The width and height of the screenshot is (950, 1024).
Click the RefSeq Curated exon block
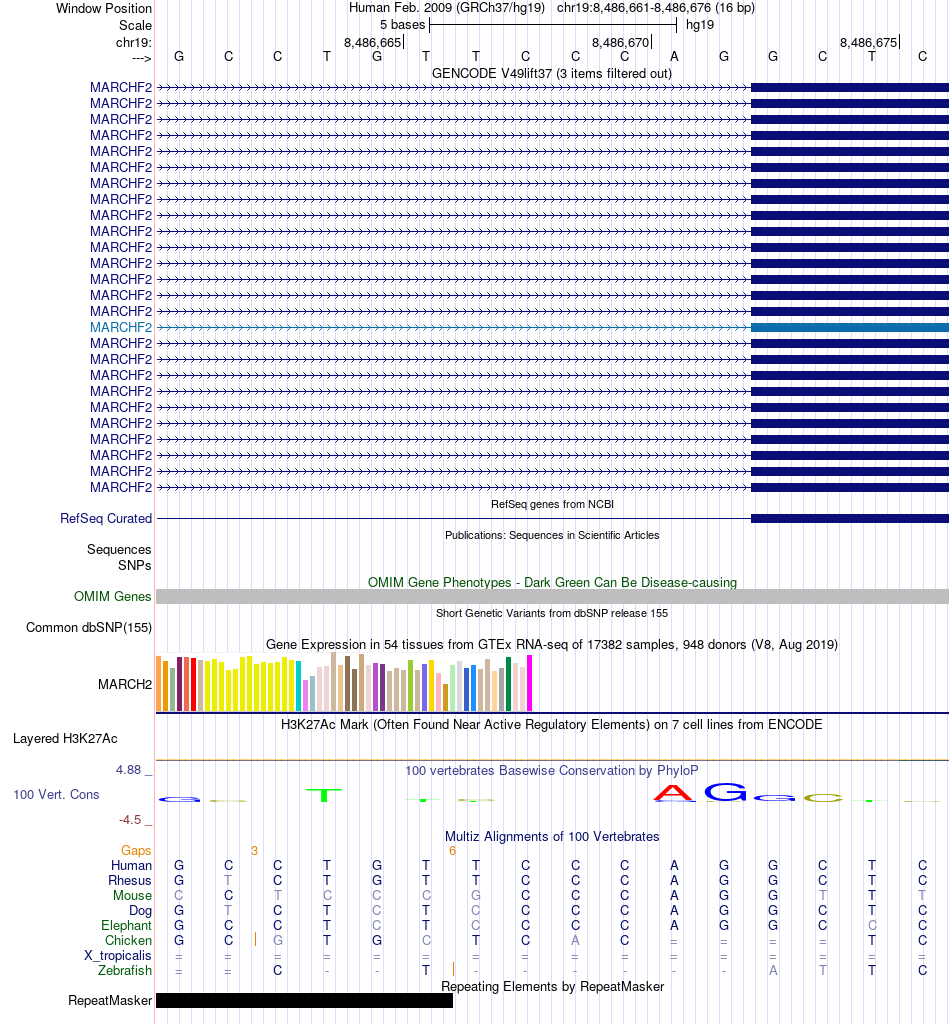click(850, 519)
